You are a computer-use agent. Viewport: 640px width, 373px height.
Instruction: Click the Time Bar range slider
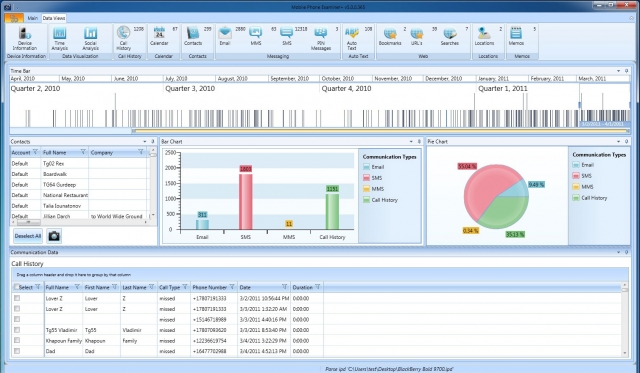[x=380, y=131]
